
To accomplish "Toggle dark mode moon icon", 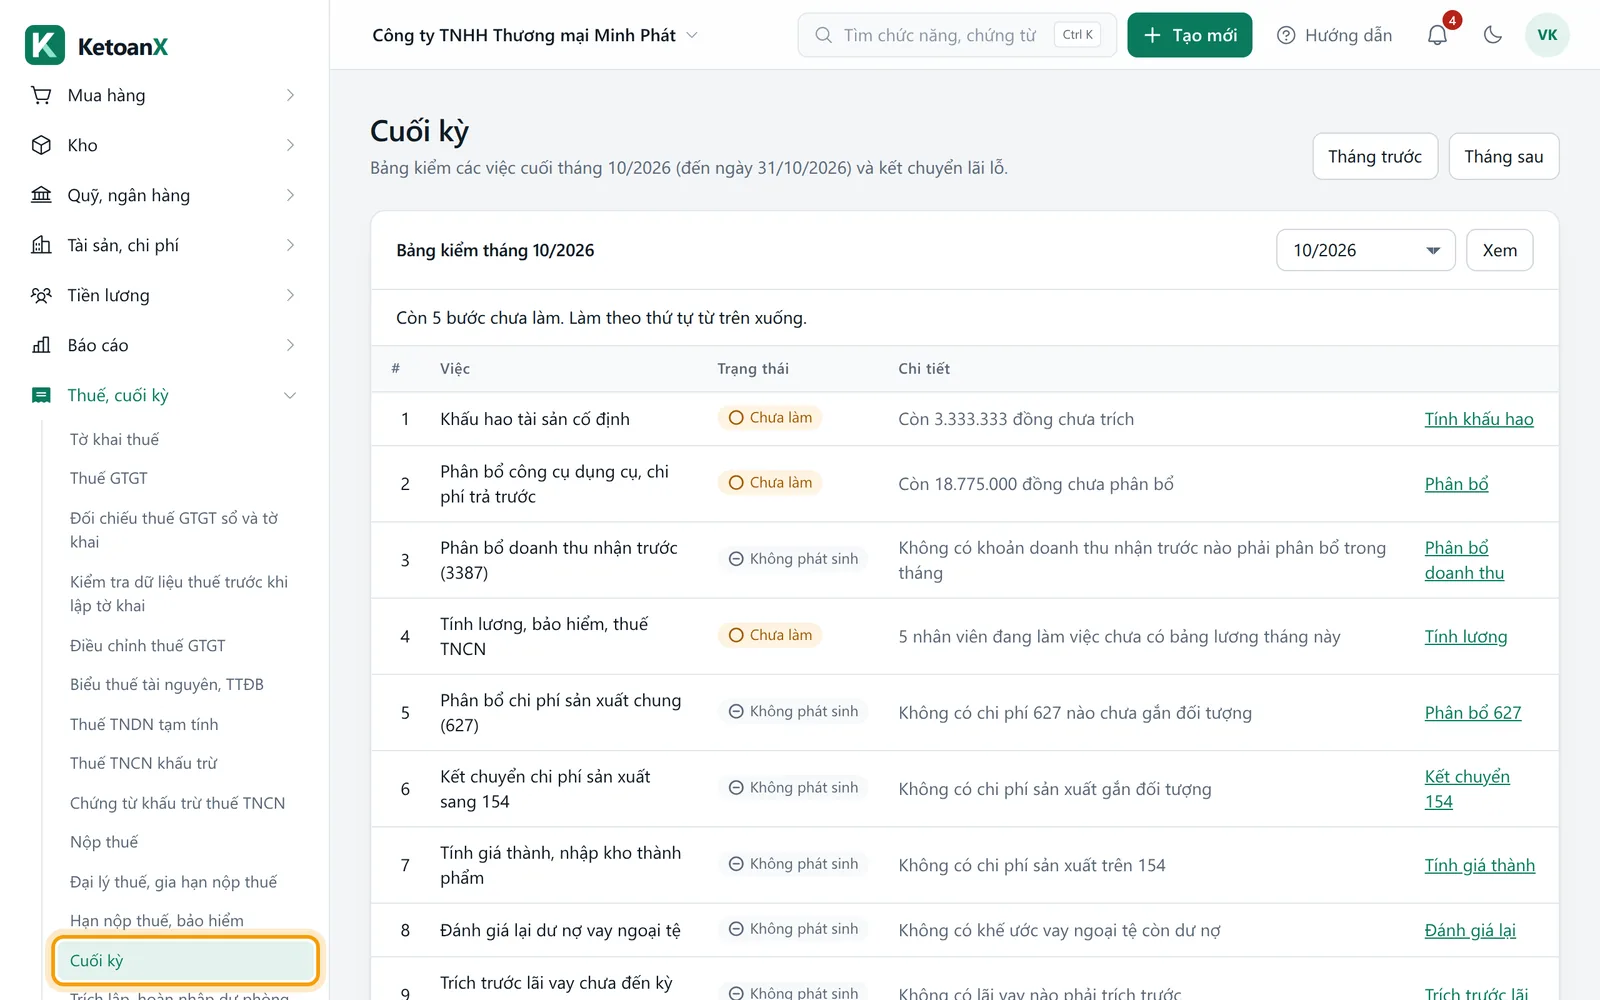I will 1493,35.
